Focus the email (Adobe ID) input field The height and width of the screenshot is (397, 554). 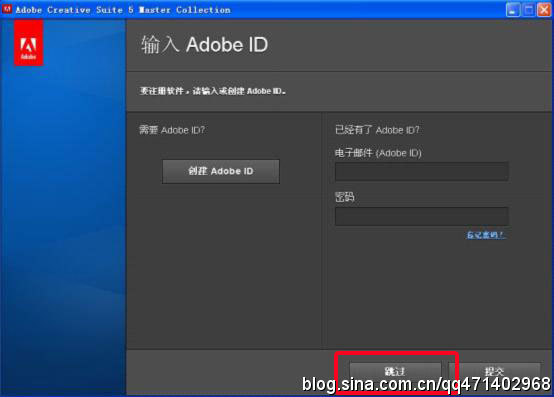(422, 172)
